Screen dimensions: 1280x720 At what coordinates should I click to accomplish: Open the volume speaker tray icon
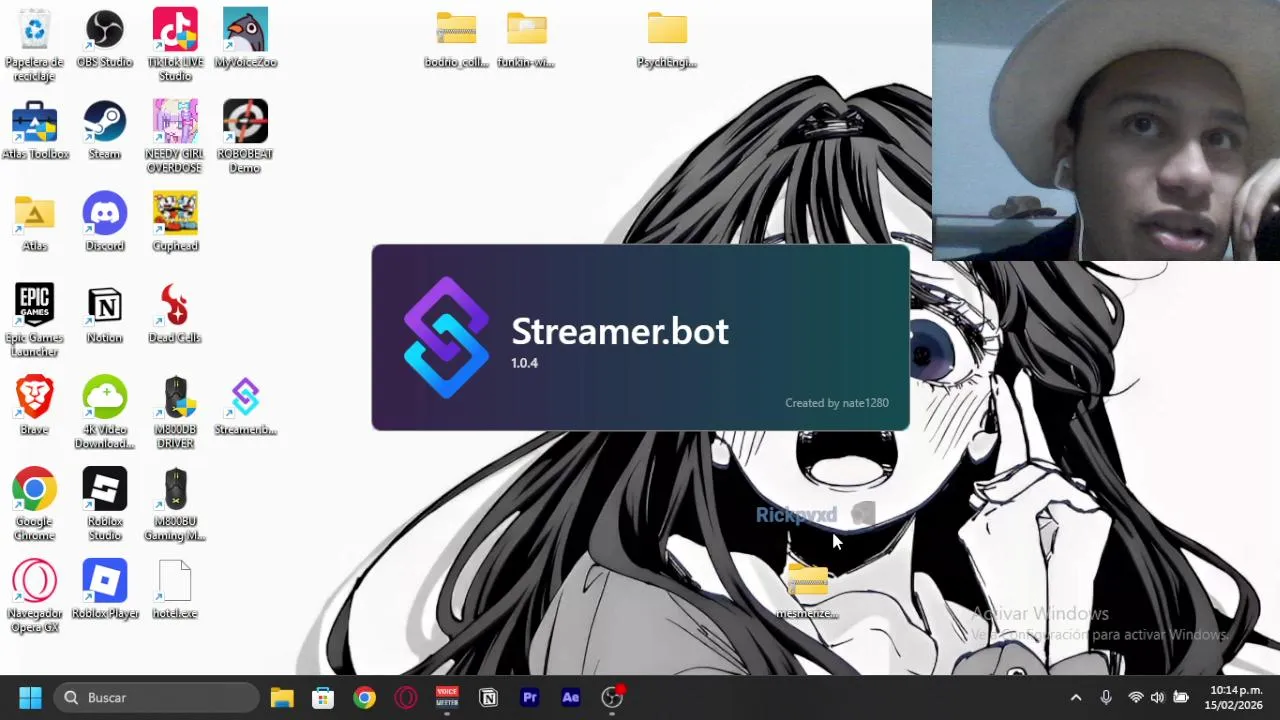pos(1157,697)
